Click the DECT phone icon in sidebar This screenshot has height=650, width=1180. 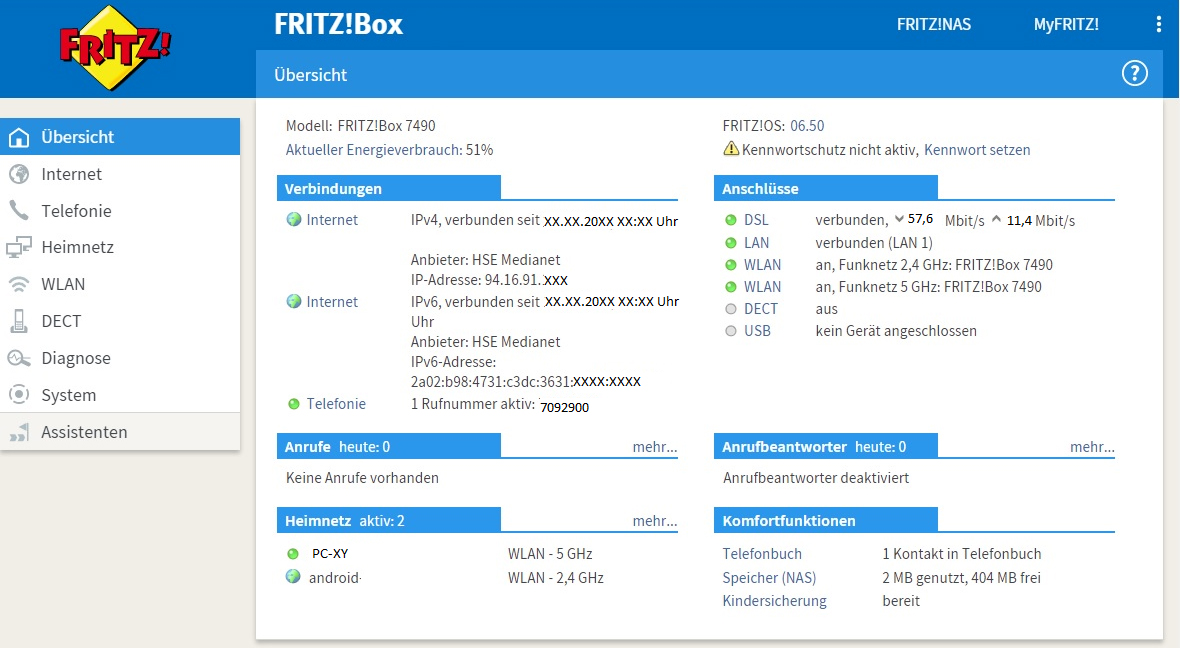(19, 321)
